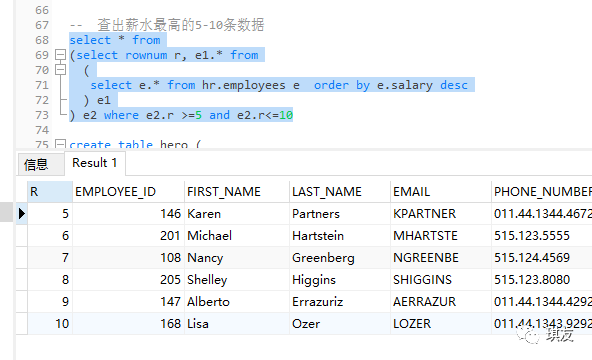Click the where clause on line 73
The width and height of the screenshot is (592, 360).
click(x=198, y=115)
